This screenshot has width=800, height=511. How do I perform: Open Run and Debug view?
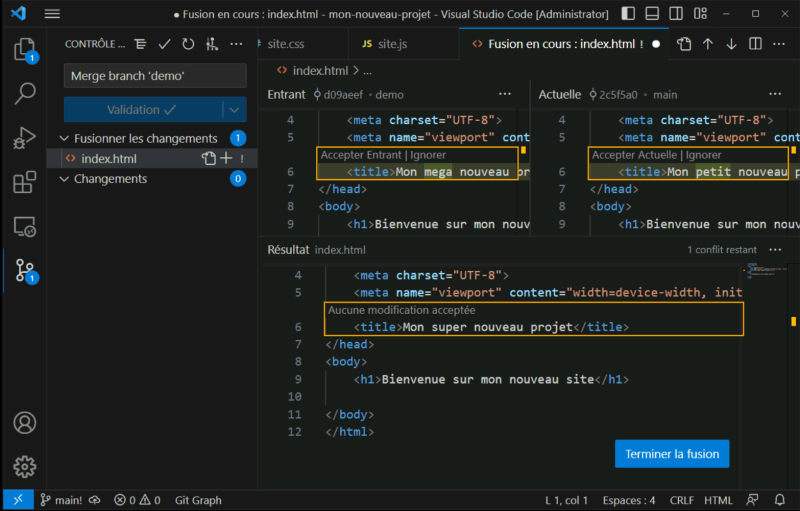coord(24,138)
